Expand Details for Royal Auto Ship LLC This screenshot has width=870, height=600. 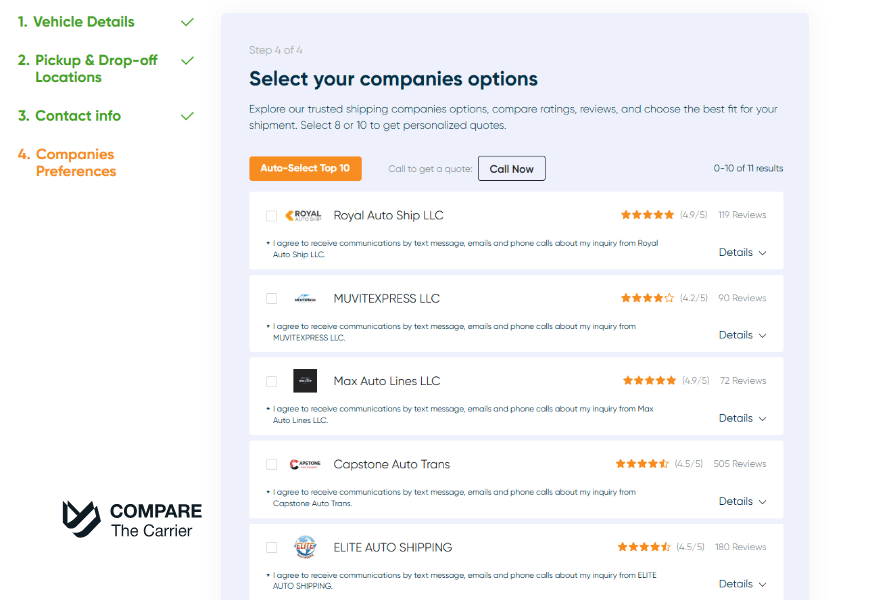click(742, 252)
